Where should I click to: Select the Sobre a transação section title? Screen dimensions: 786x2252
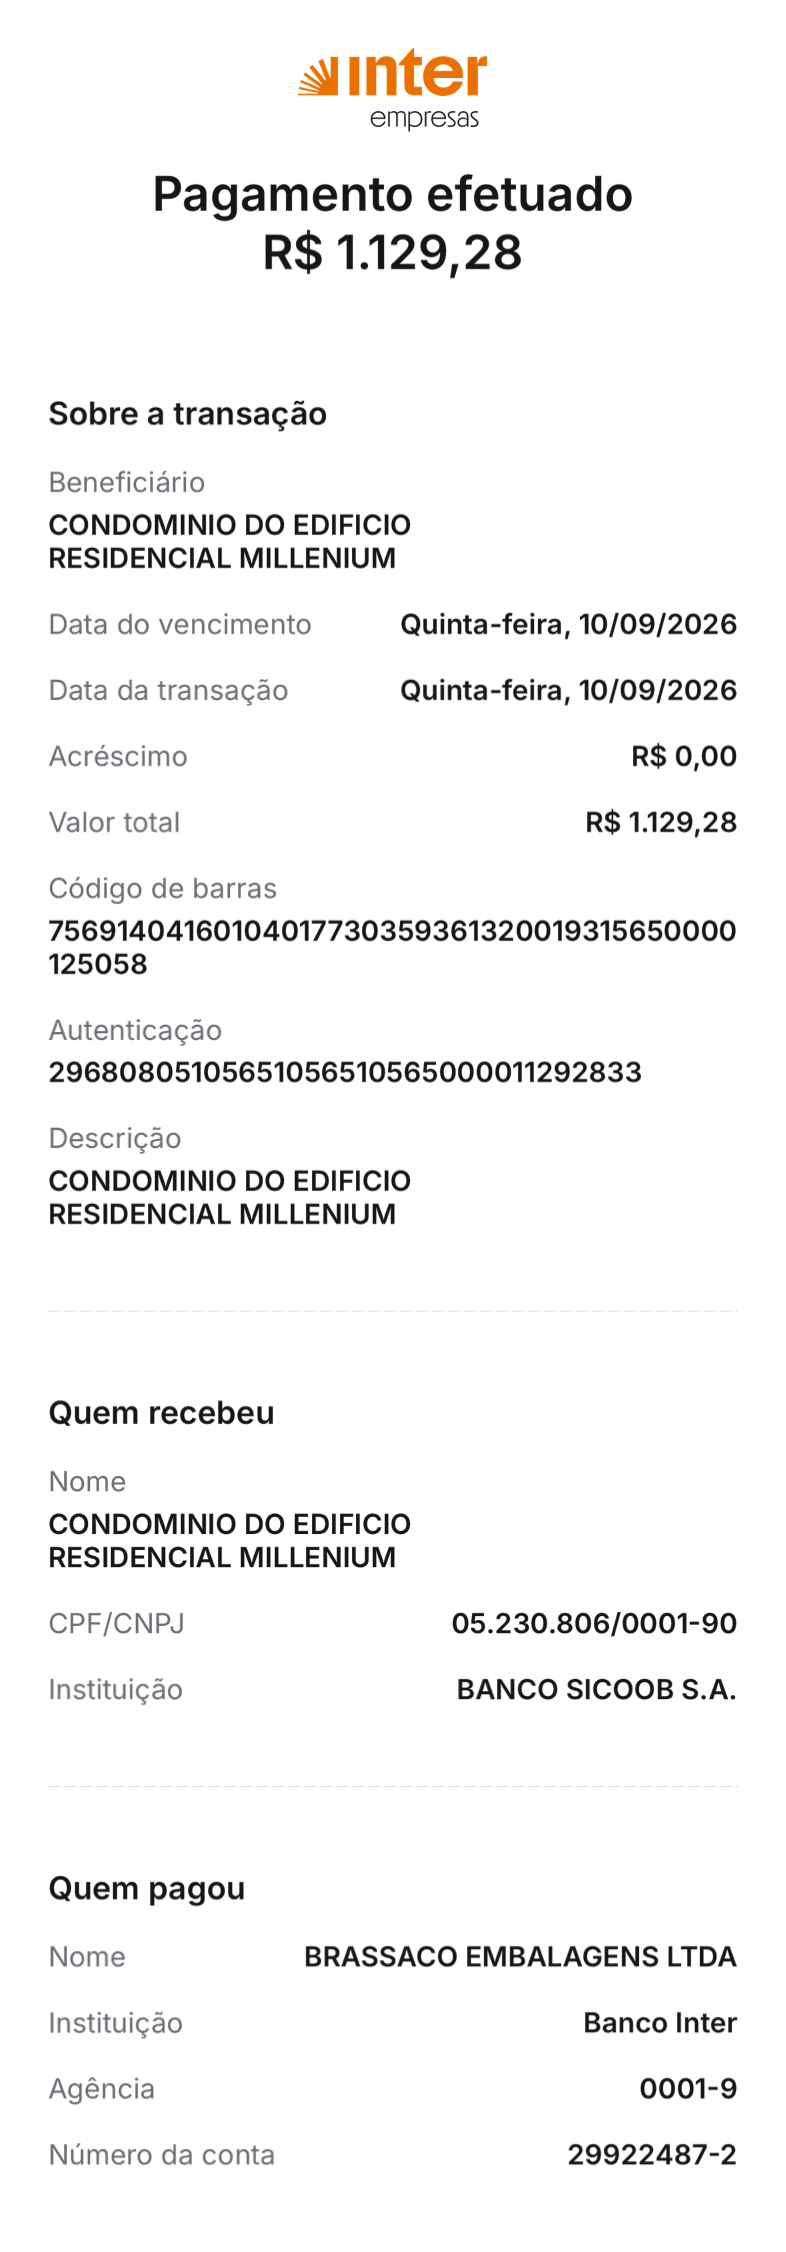pos(188,414)
